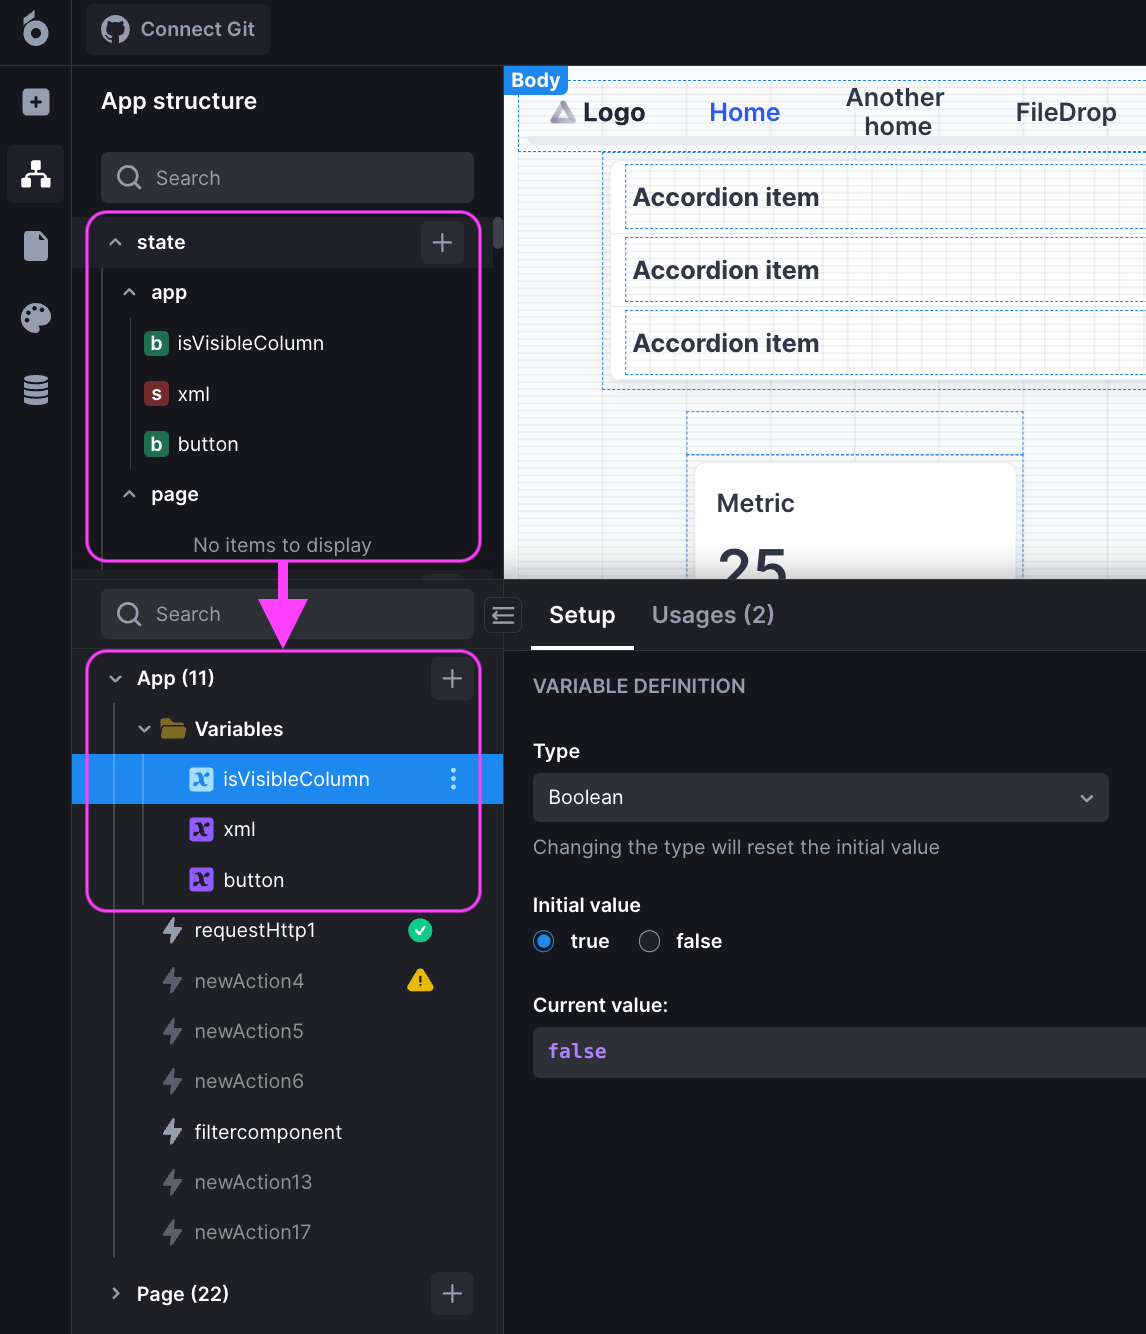This screenshot has width=1146, height=1334.
Task: Select the newAction4 action
Action: pos(249,981)
